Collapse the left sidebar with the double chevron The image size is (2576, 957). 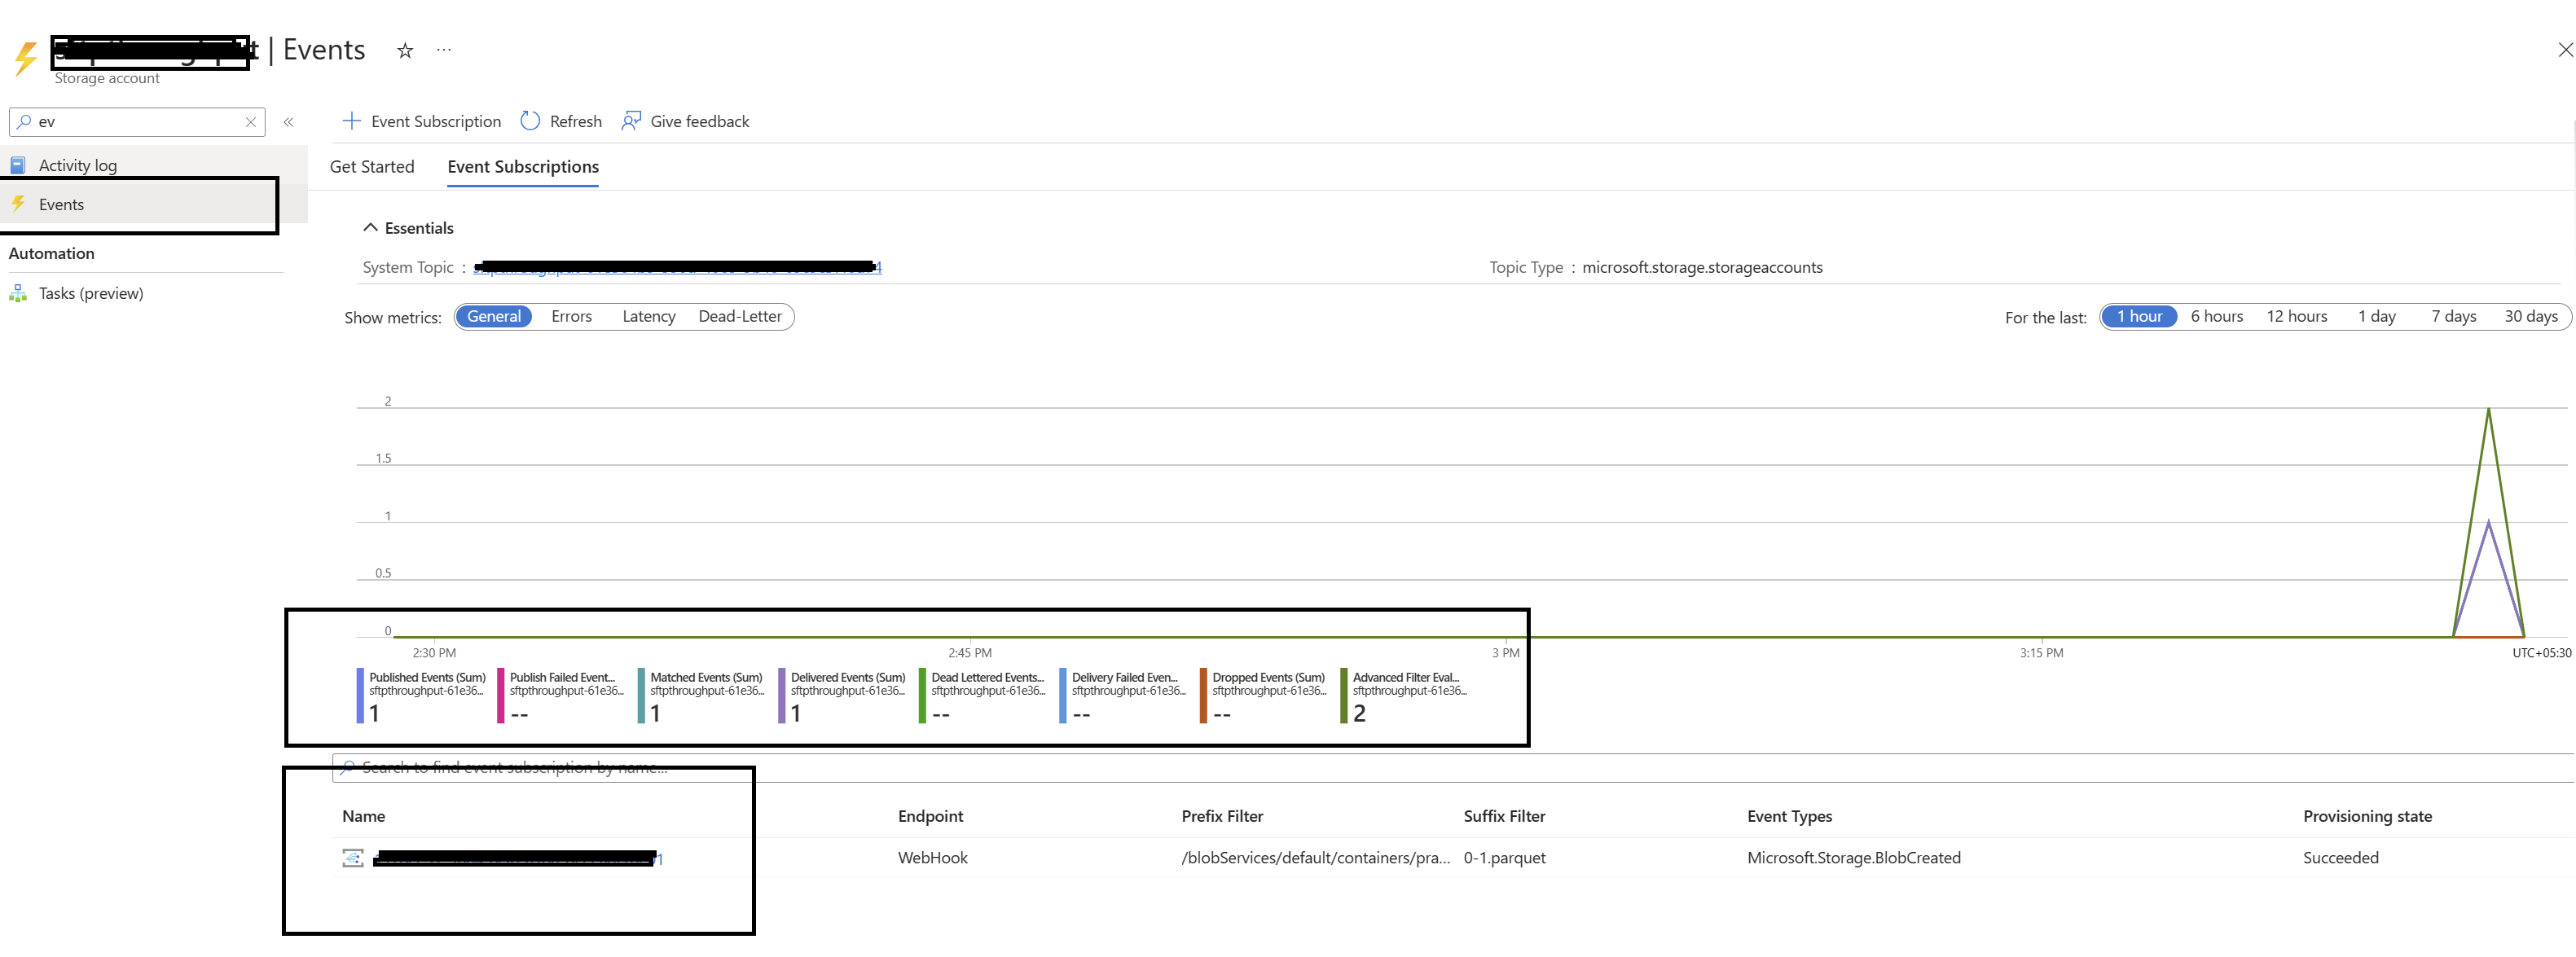[289, 121]
